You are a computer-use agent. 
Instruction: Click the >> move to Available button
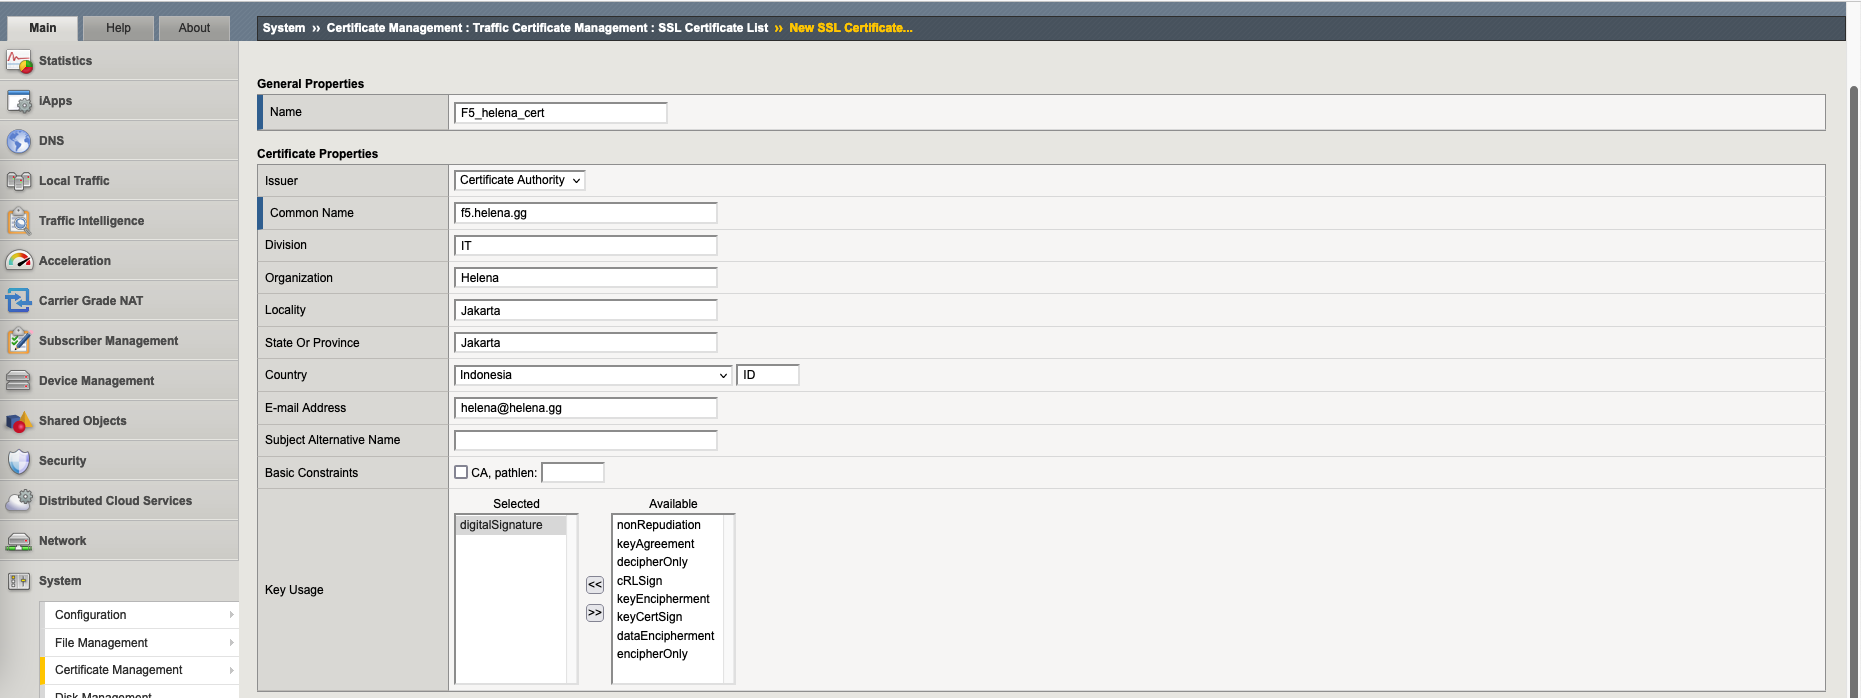pyautogui.click(x=595, y=613)
